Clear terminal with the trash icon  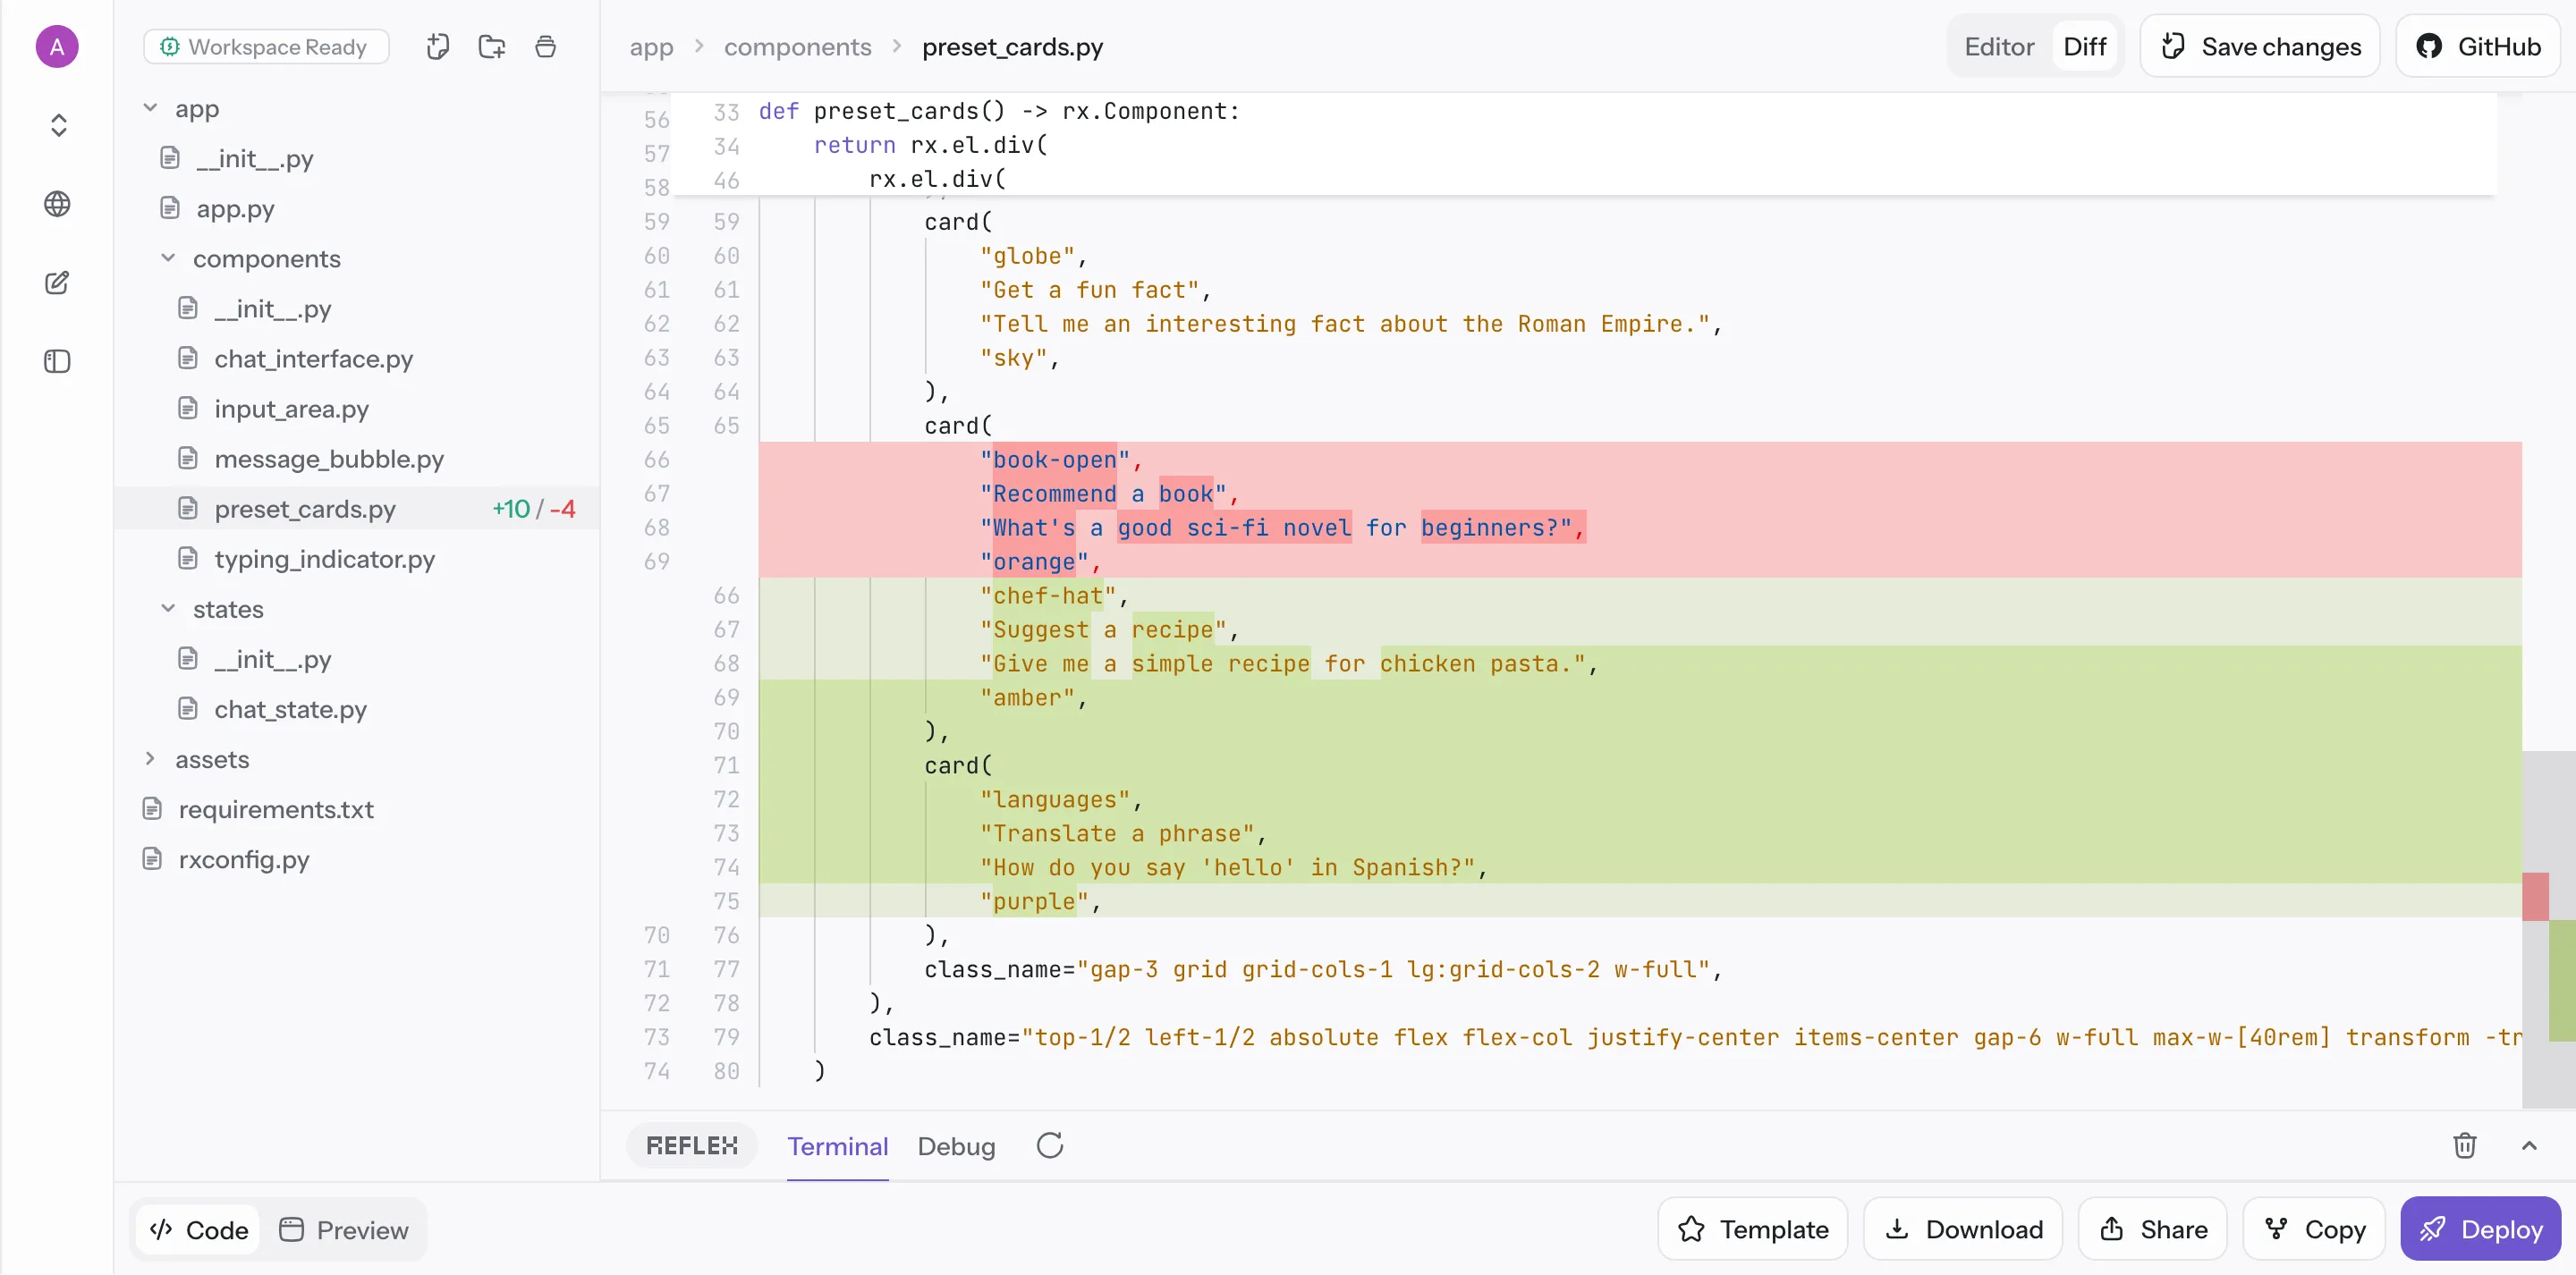coord(2464,1146)
